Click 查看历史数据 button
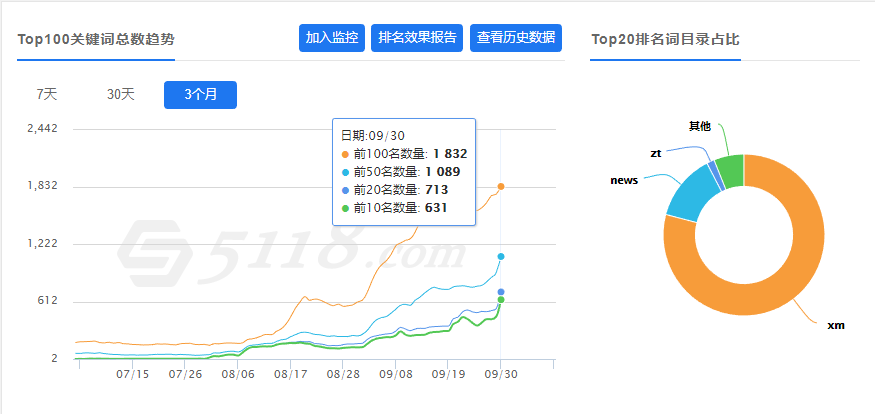Viewport: 875px width, 414px height. [x=516, y=38]
